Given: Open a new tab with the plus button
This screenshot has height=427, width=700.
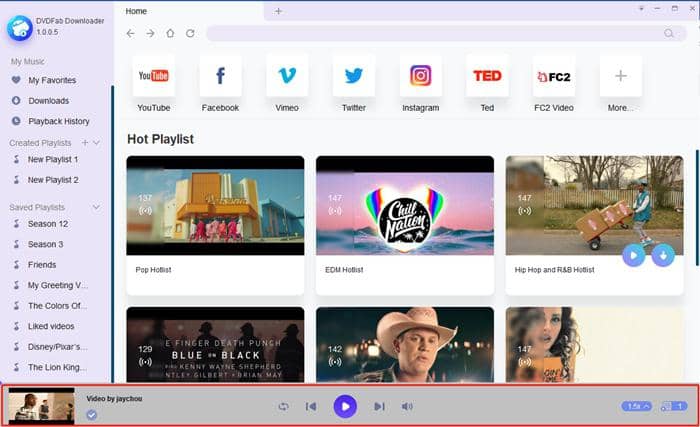Looking at the screenshot, I should tap(278, 11).
